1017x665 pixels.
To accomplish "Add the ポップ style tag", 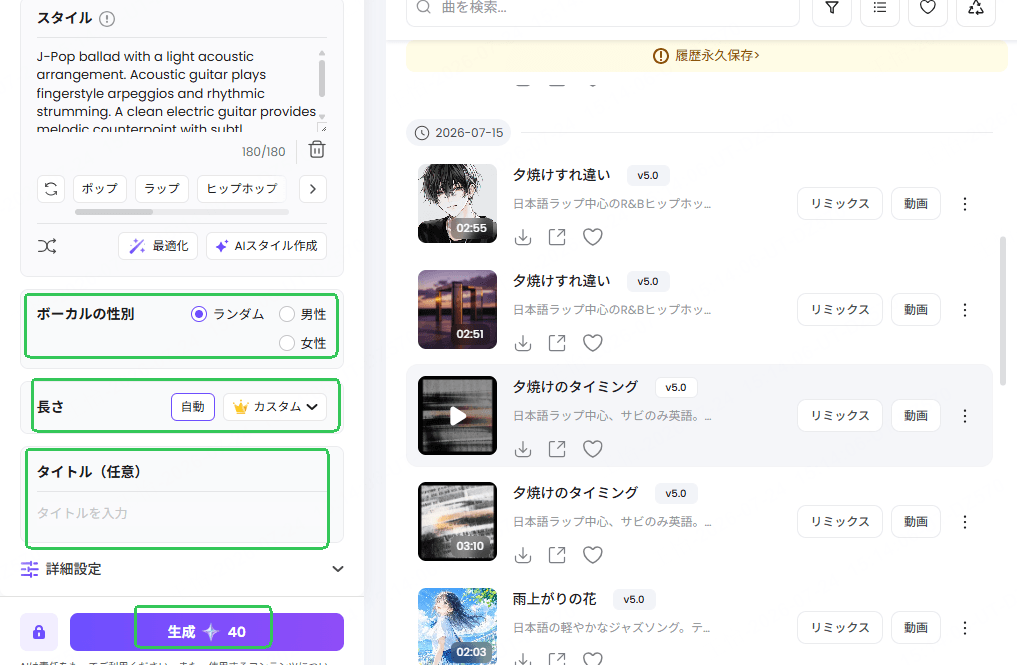I will pos(100,189).
